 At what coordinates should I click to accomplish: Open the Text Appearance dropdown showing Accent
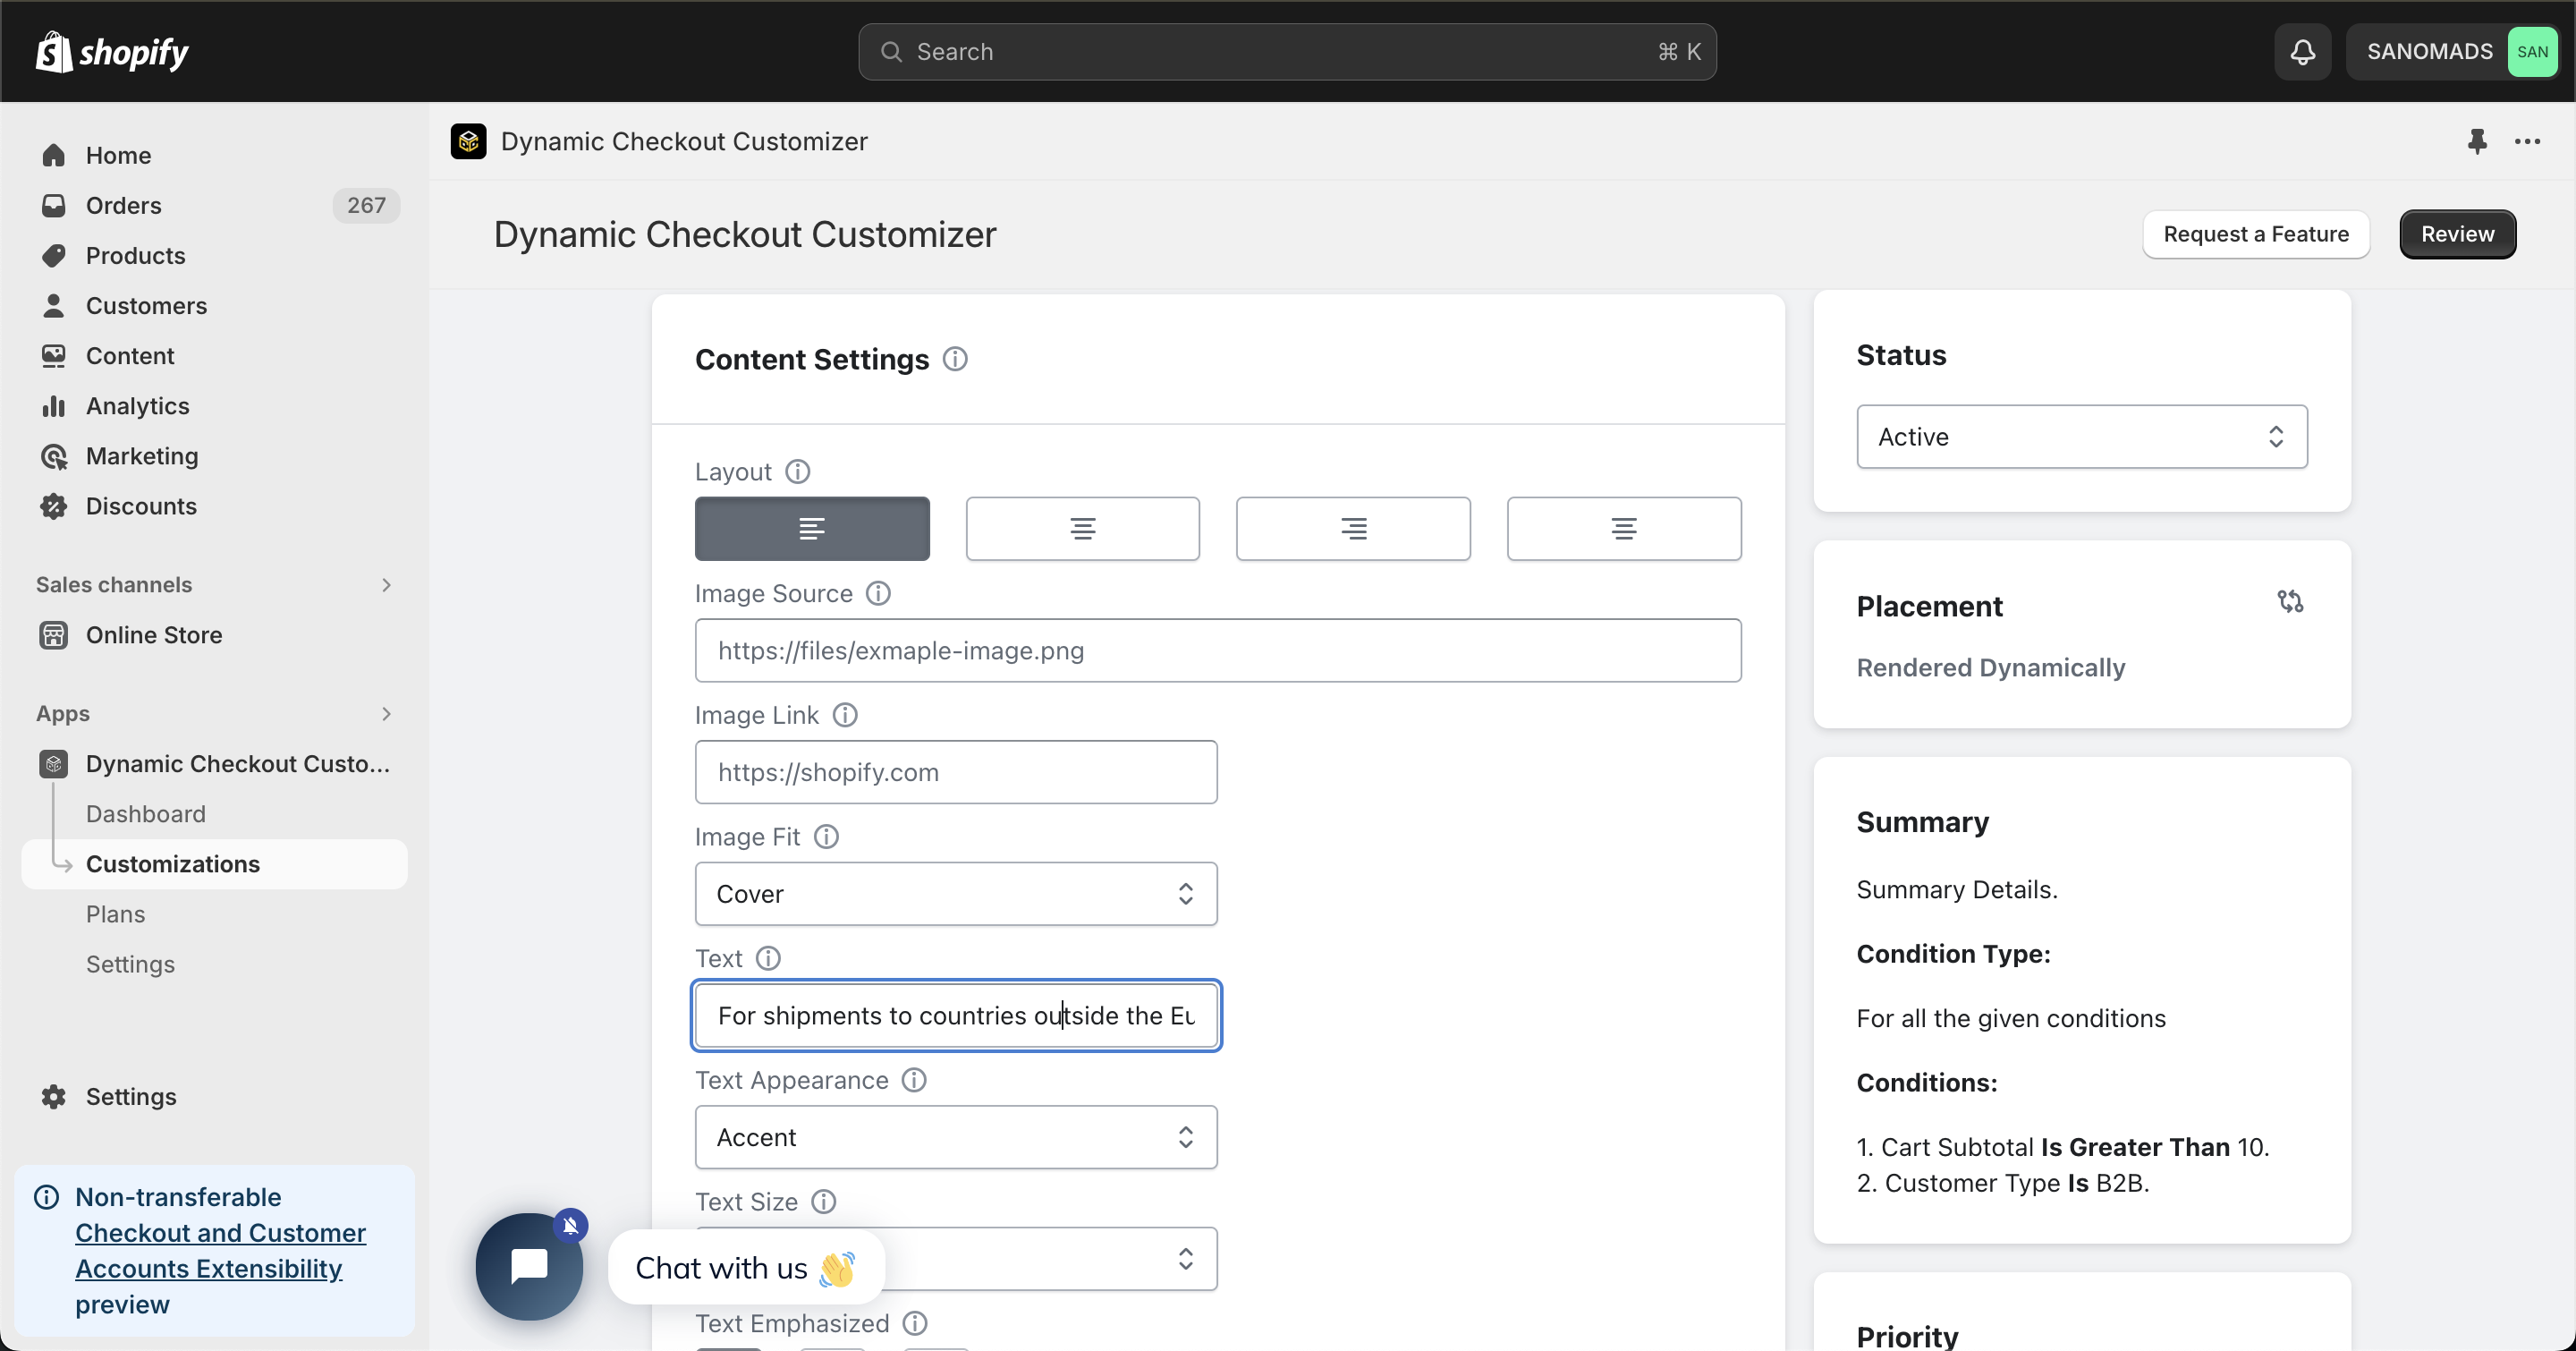pyautogui.click(x=956, y=1138)
